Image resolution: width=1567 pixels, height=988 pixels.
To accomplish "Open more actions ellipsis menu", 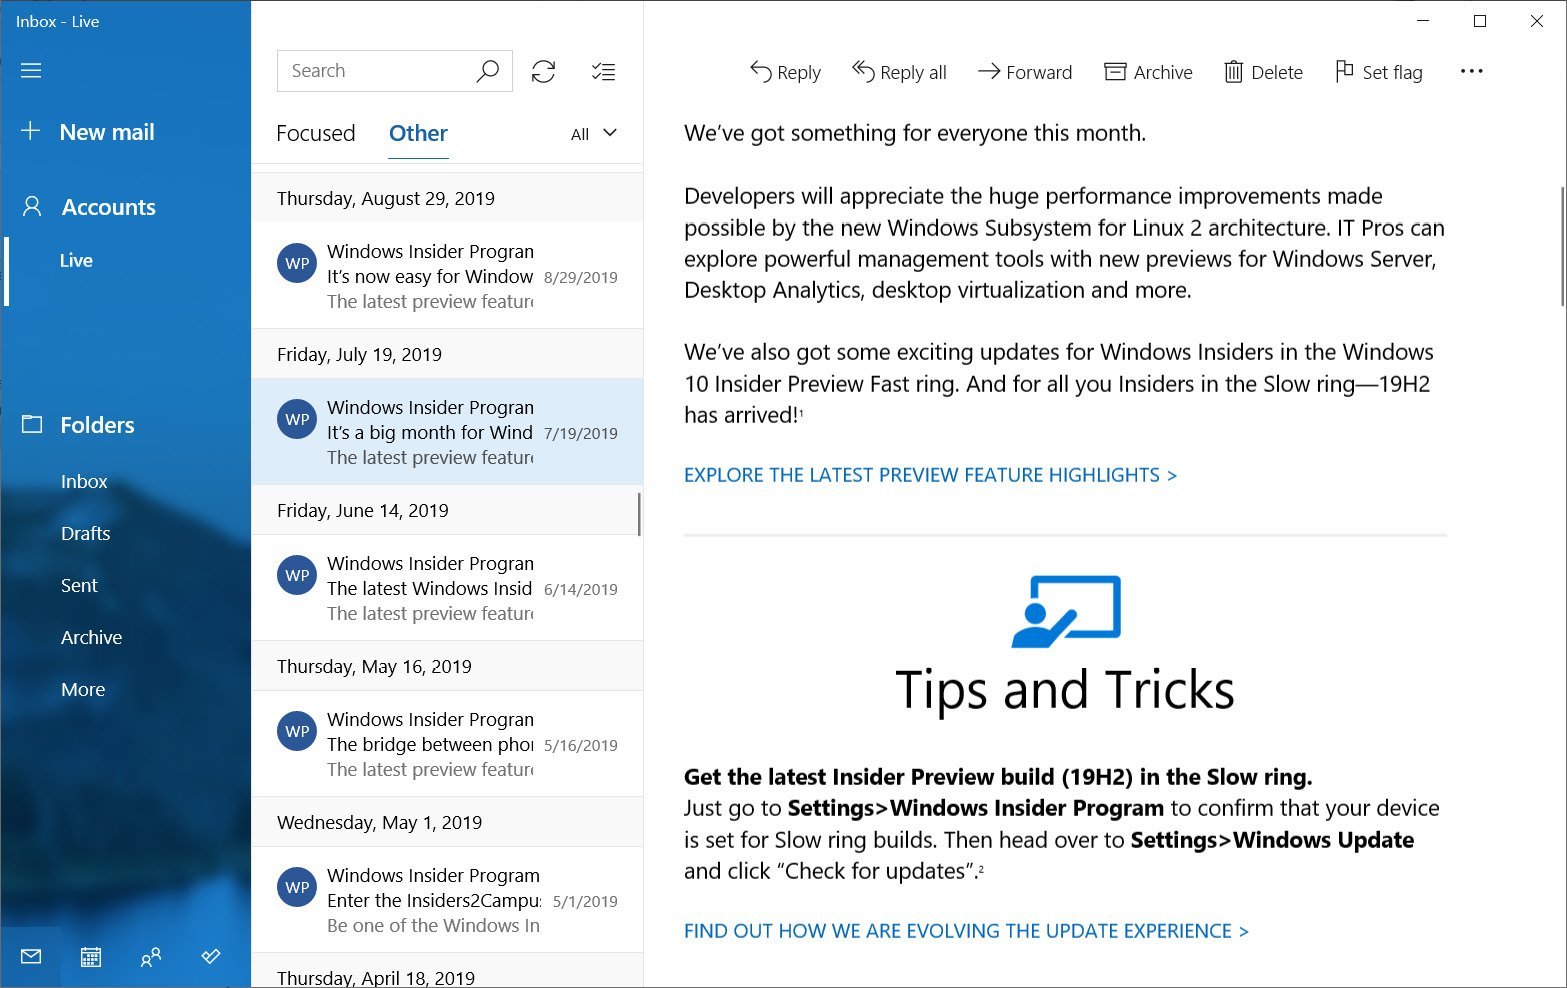I will click(1471, 71).
